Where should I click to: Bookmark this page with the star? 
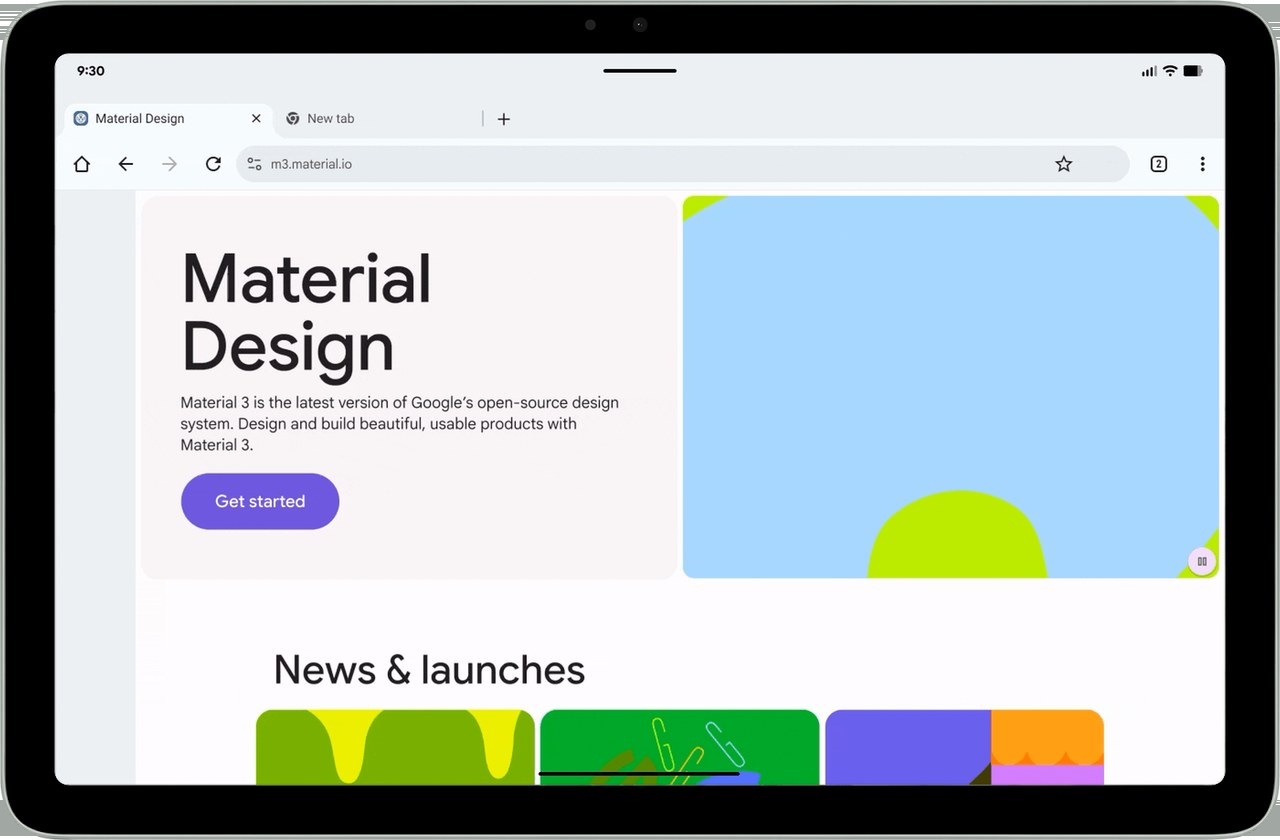pyautogui.click(x=1064, y=164)
